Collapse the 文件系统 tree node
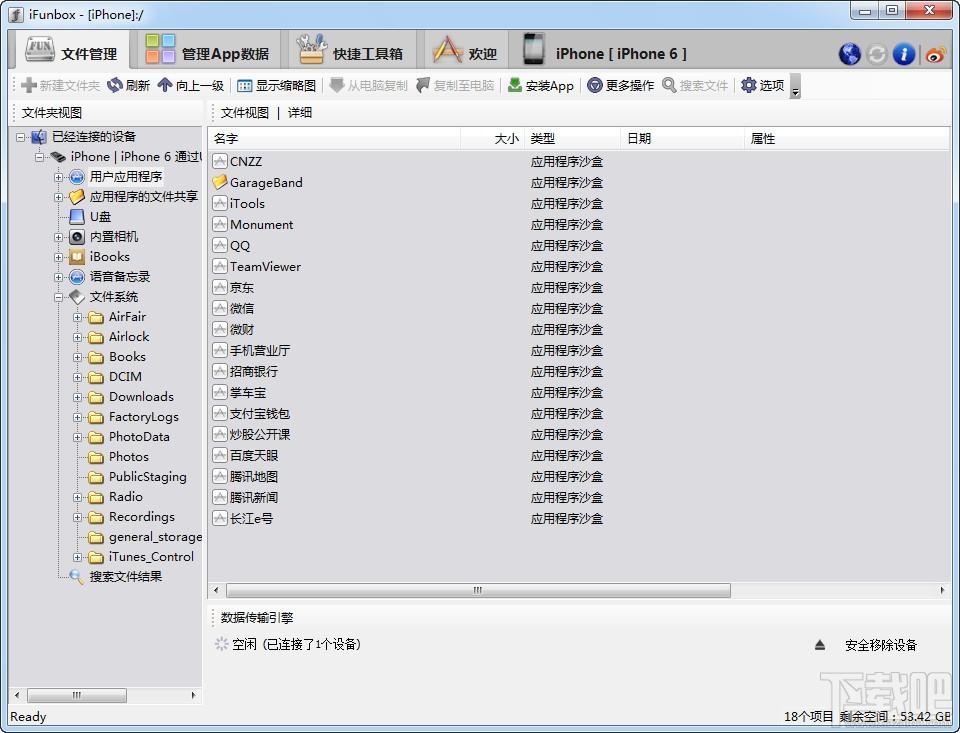 59,297
